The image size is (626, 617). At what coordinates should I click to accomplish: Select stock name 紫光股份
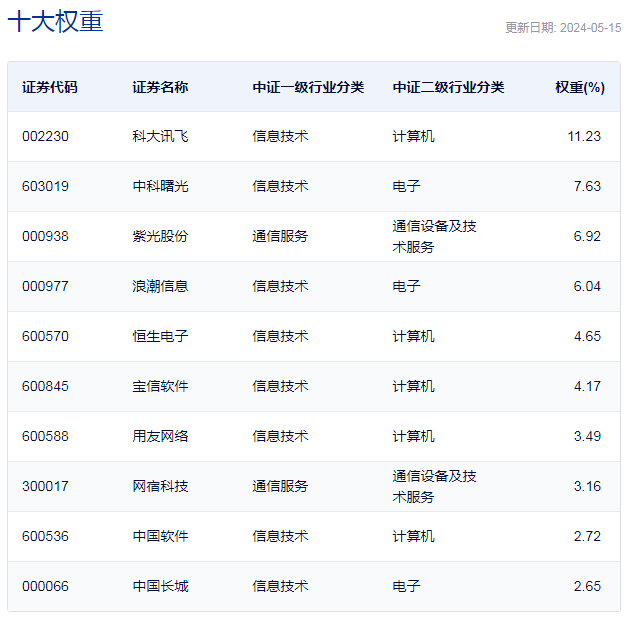coord(160,236)
